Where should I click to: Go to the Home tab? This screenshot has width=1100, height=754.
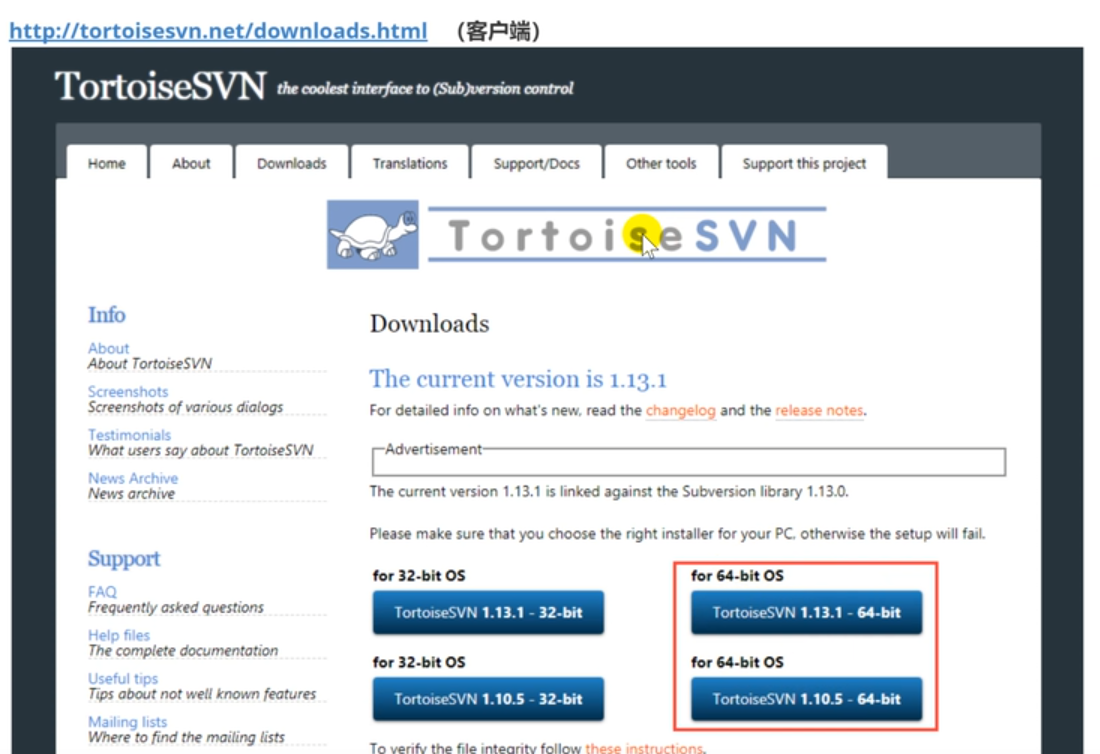pos(107,163)
